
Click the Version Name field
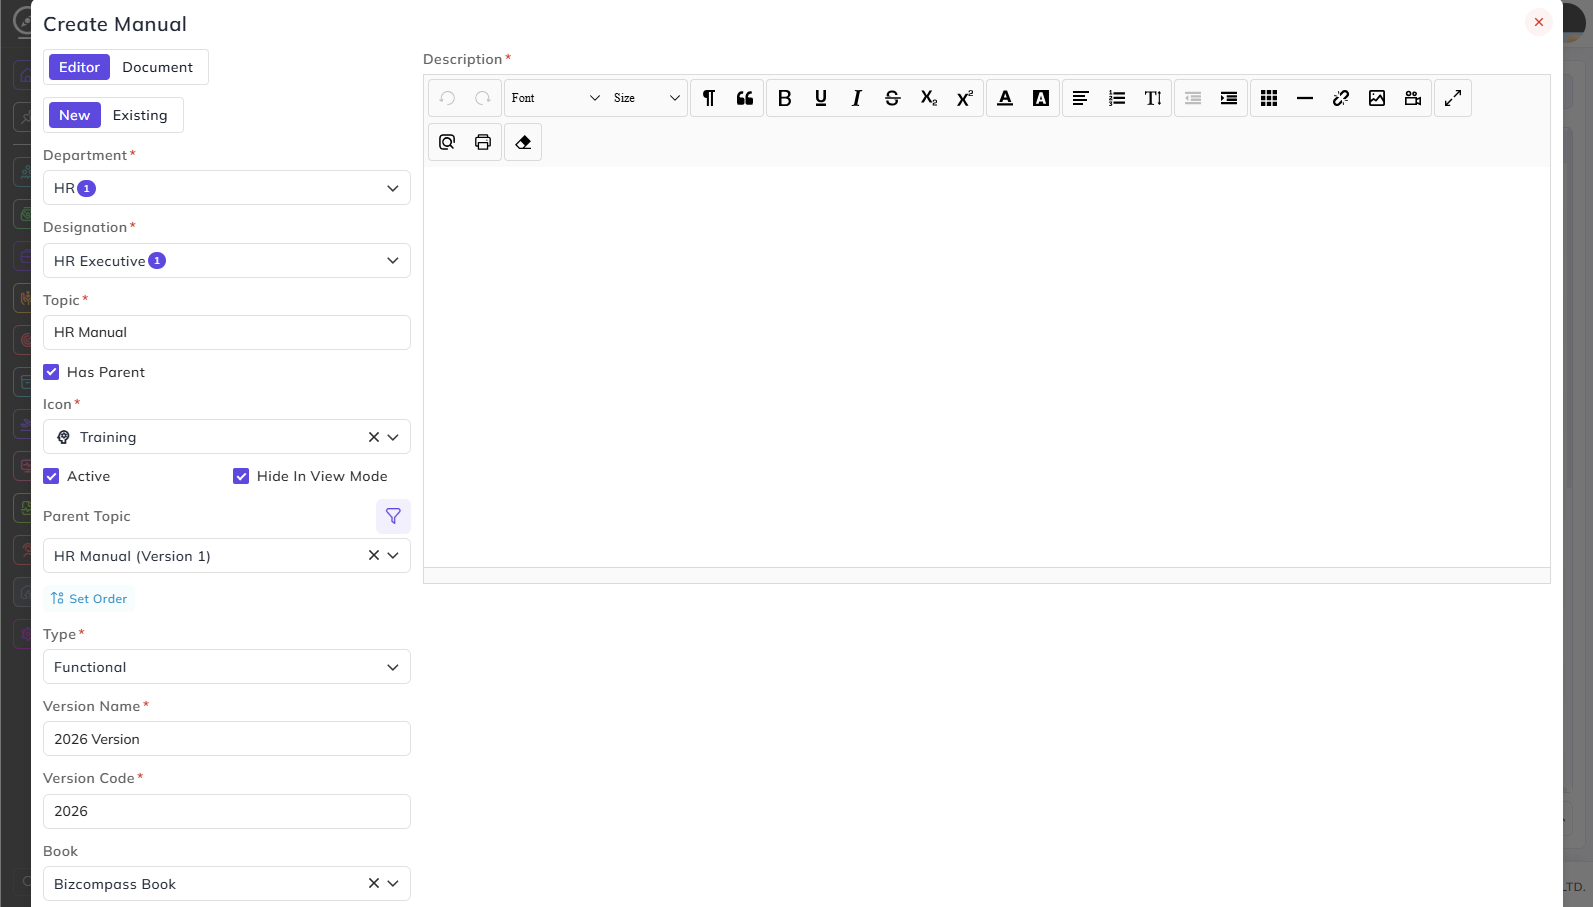click(227, 739)
